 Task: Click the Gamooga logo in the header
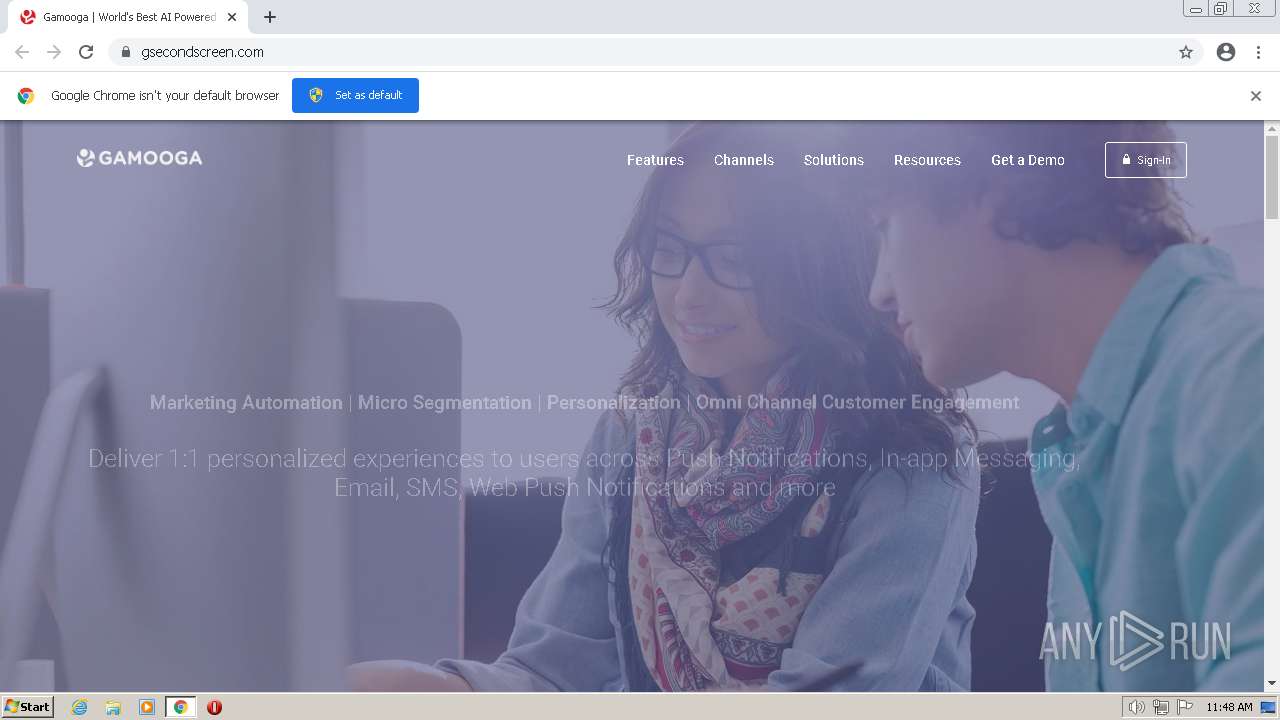(x=139, y=158)
